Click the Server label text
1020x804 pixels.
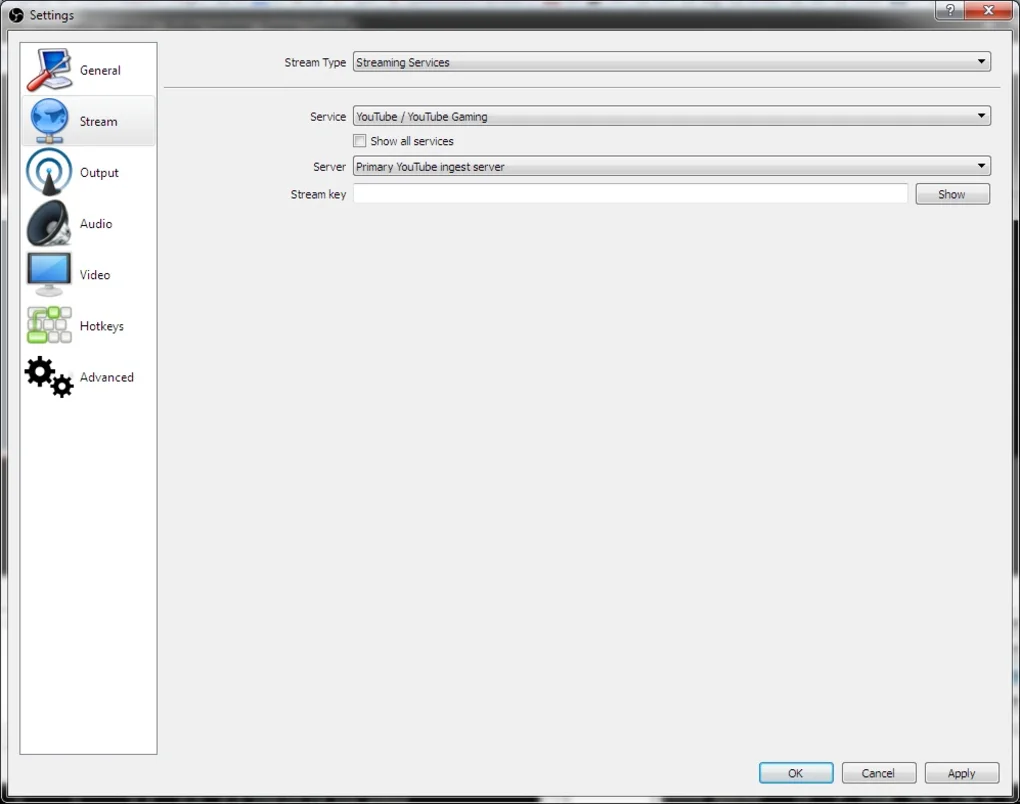pyautogui.click(x=329, y=167)
